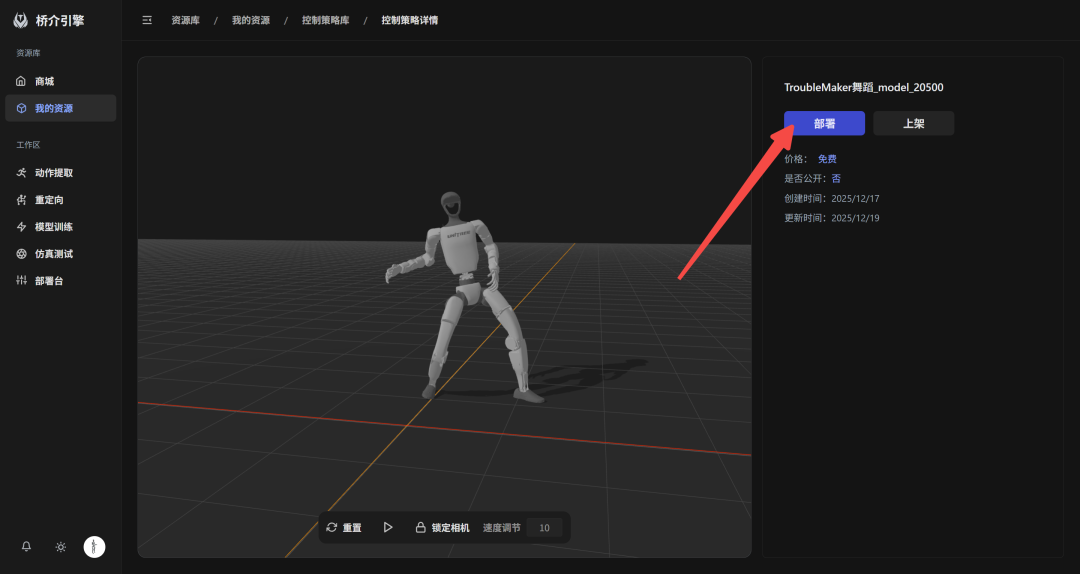The width and height of the screenshot is (1080, 574).
Task: Click the 资源库 sidebar section heading
Action: click(28, 53)
